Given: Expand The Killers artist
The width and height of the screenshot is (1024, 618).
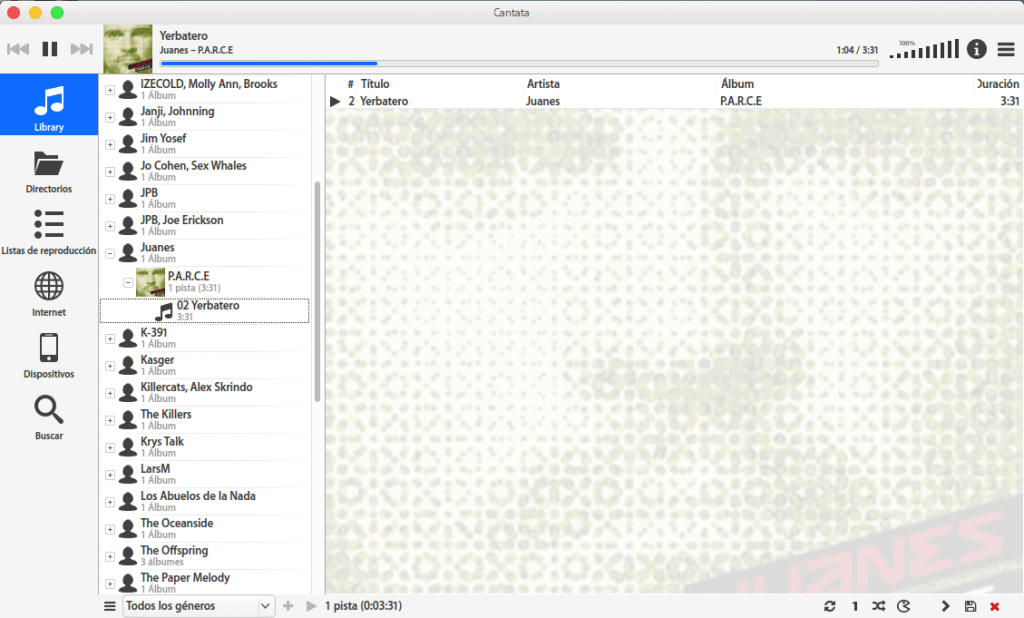Looking at the screenshot, I should [110, 420].
